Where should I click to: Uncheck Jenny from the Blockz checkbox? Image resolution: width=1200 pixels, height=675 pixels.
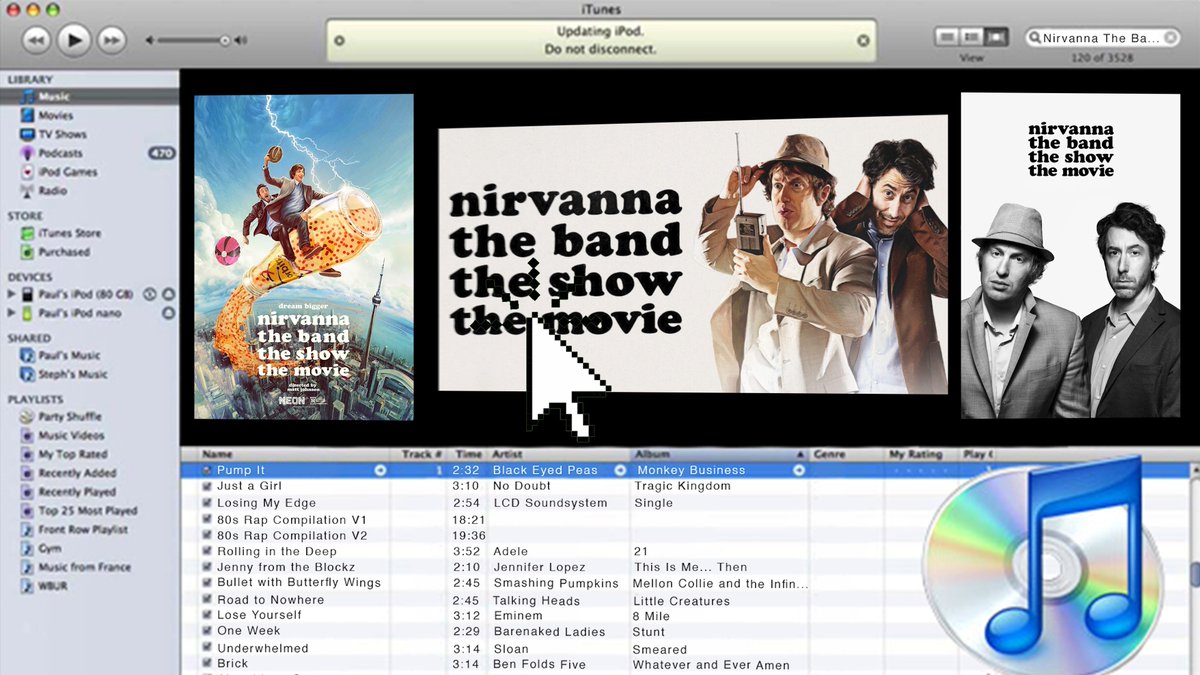[207, 568]
